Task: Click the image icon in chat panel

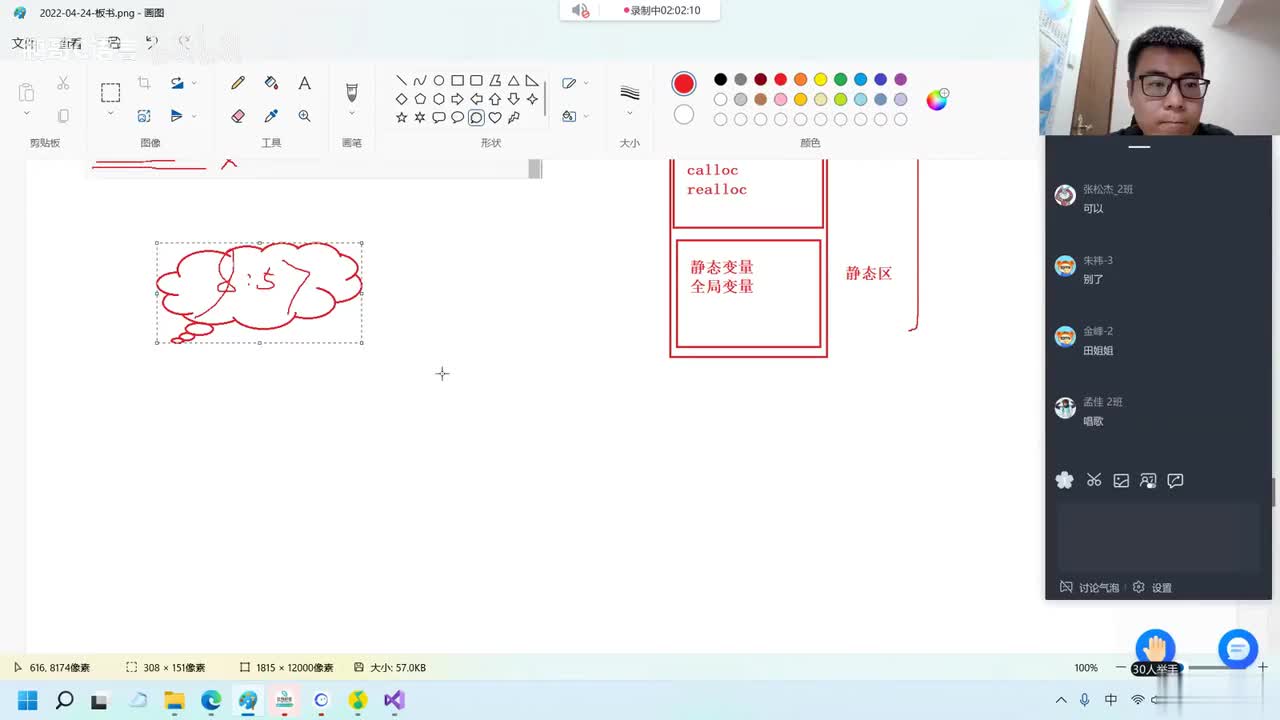Action: 1121,481
